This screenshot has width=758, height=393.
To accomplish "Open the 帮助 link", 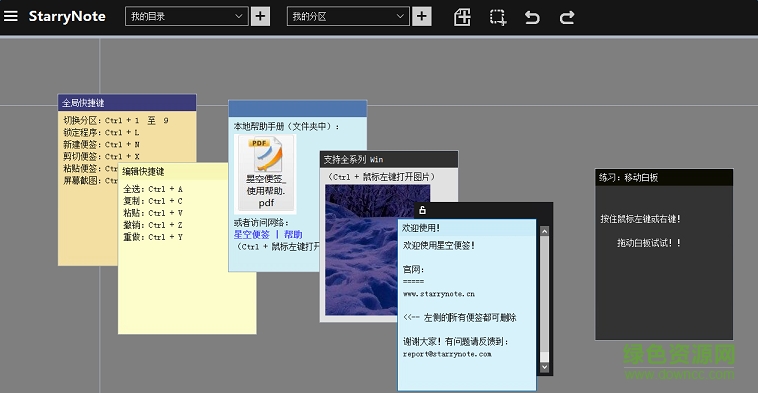I will [293, 234].
